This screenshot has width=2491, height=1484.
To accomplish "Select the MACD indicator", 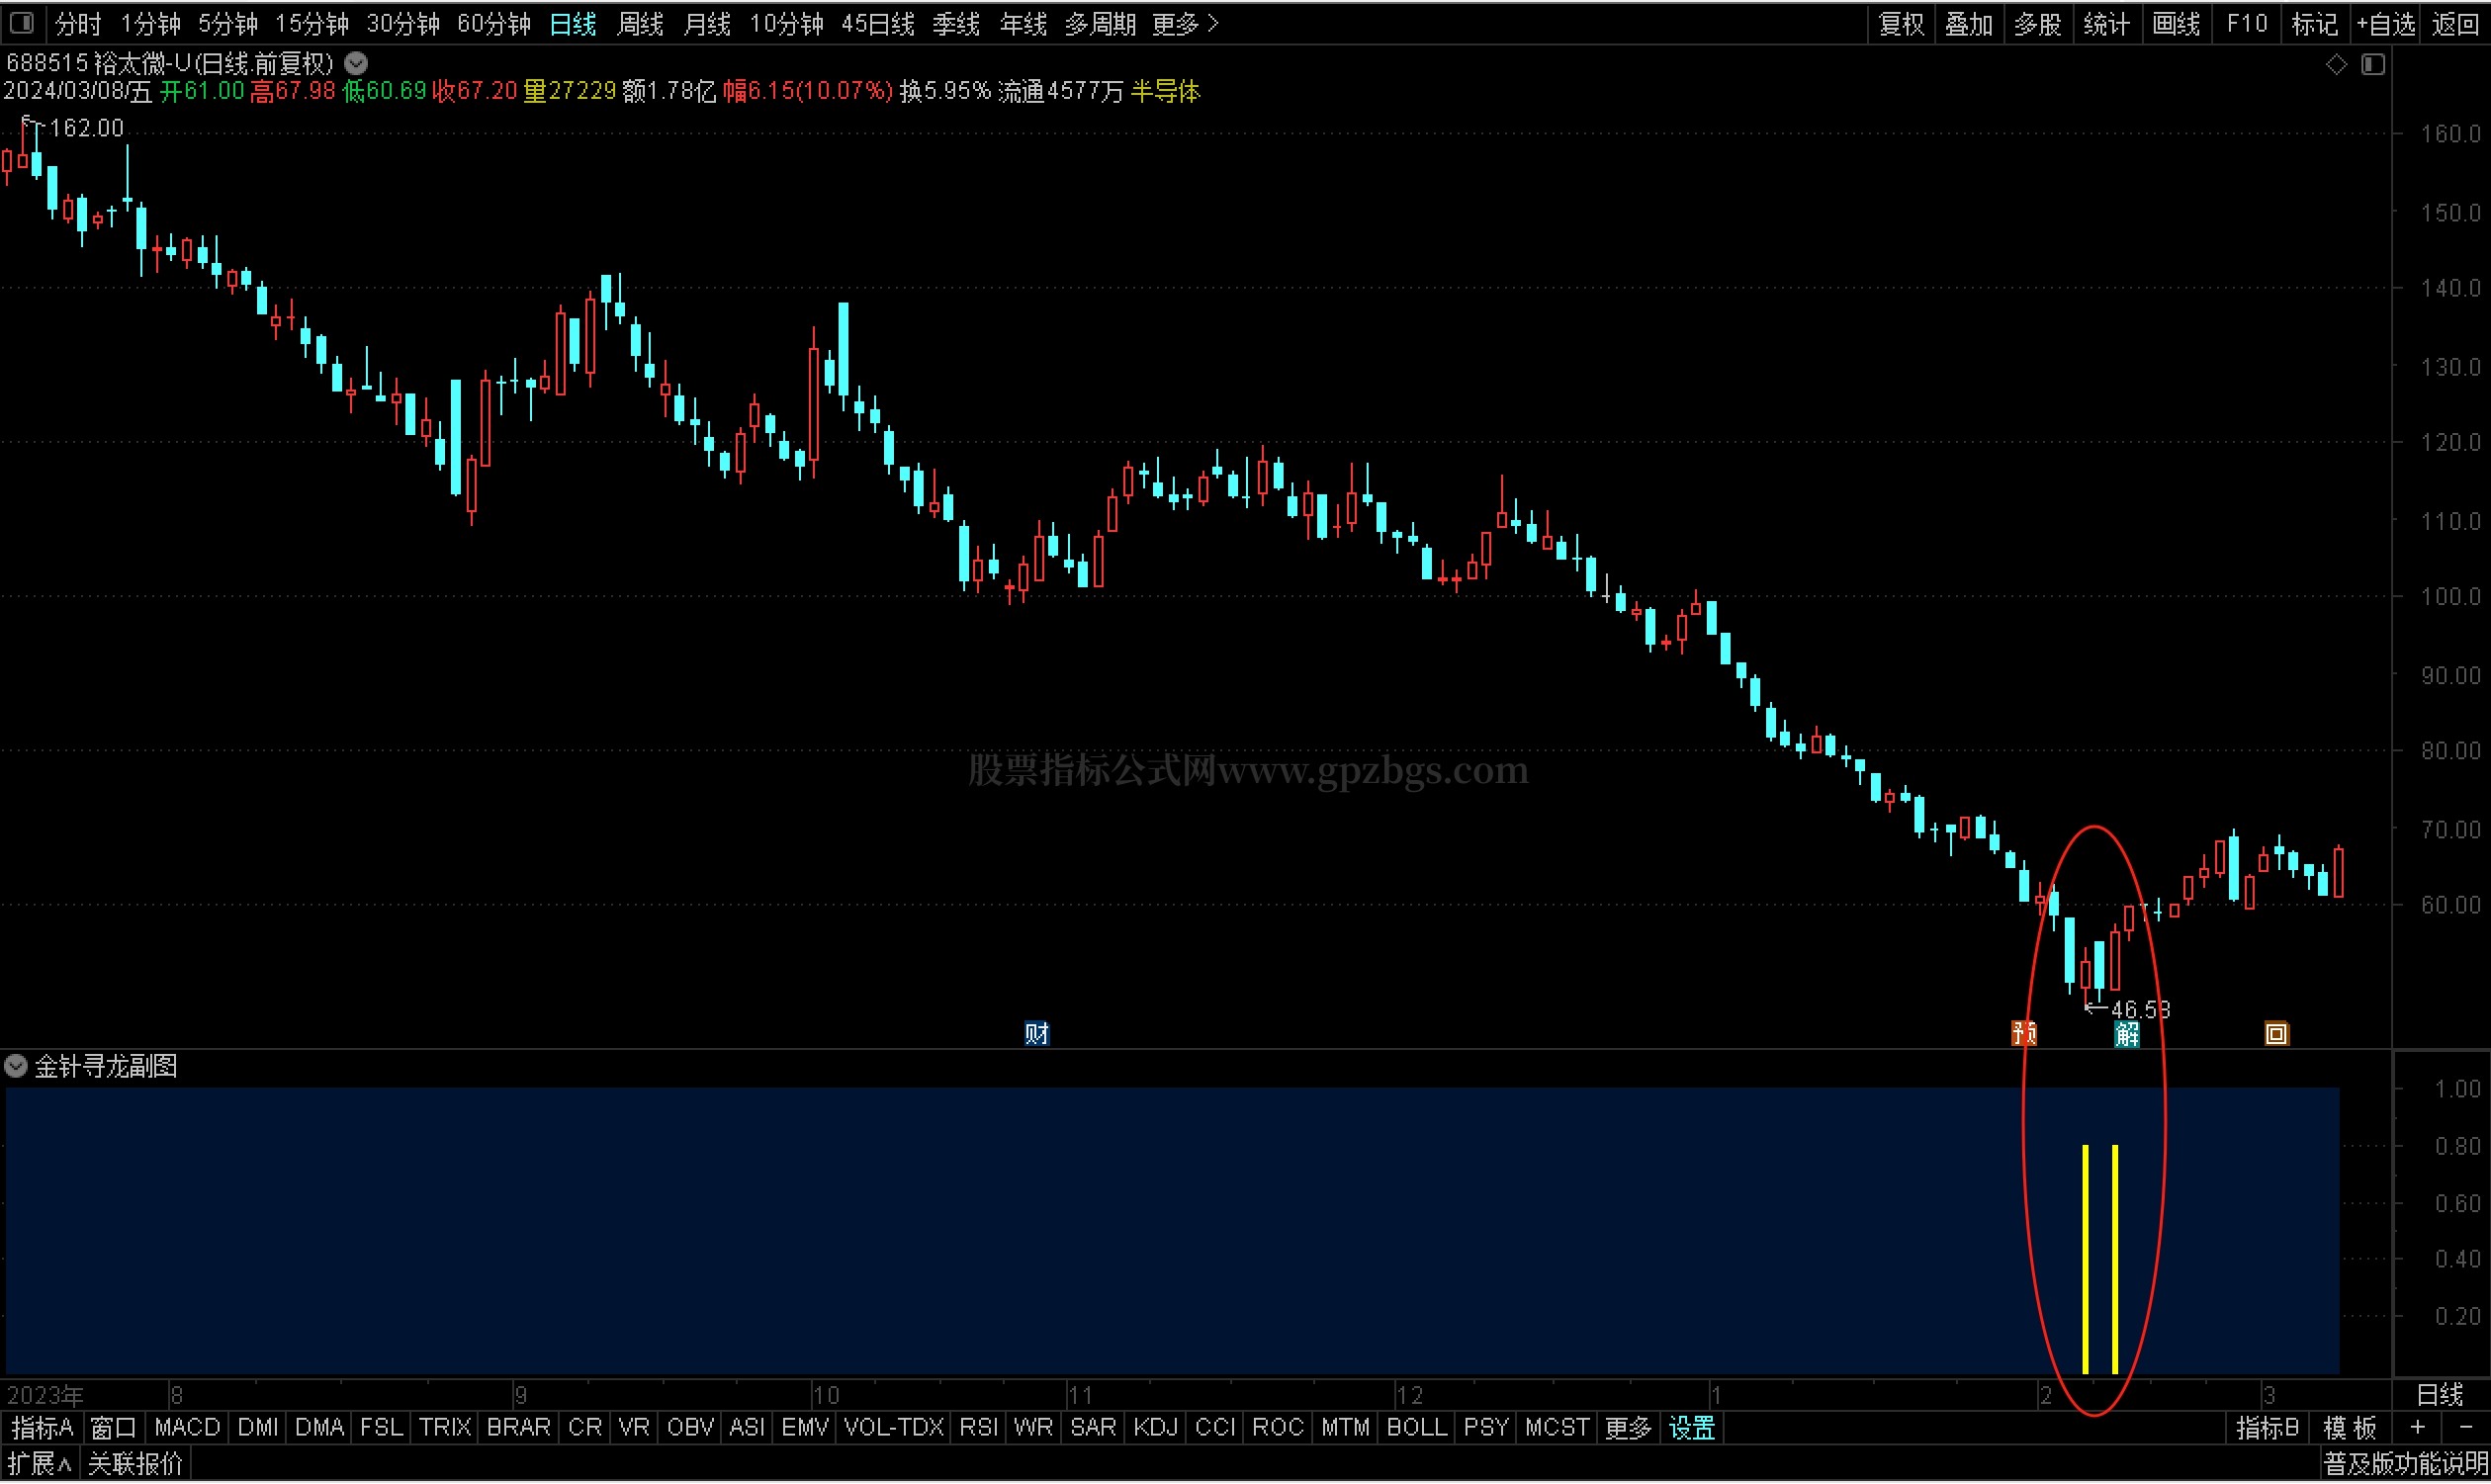I will [x=187, y=1428].
